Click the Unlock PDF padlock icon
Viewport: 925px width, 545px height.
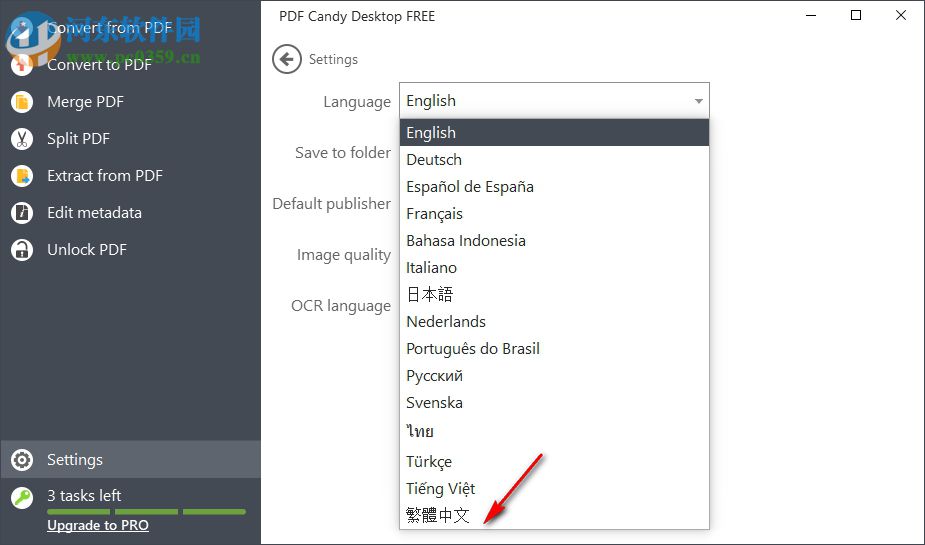point(22,249)
